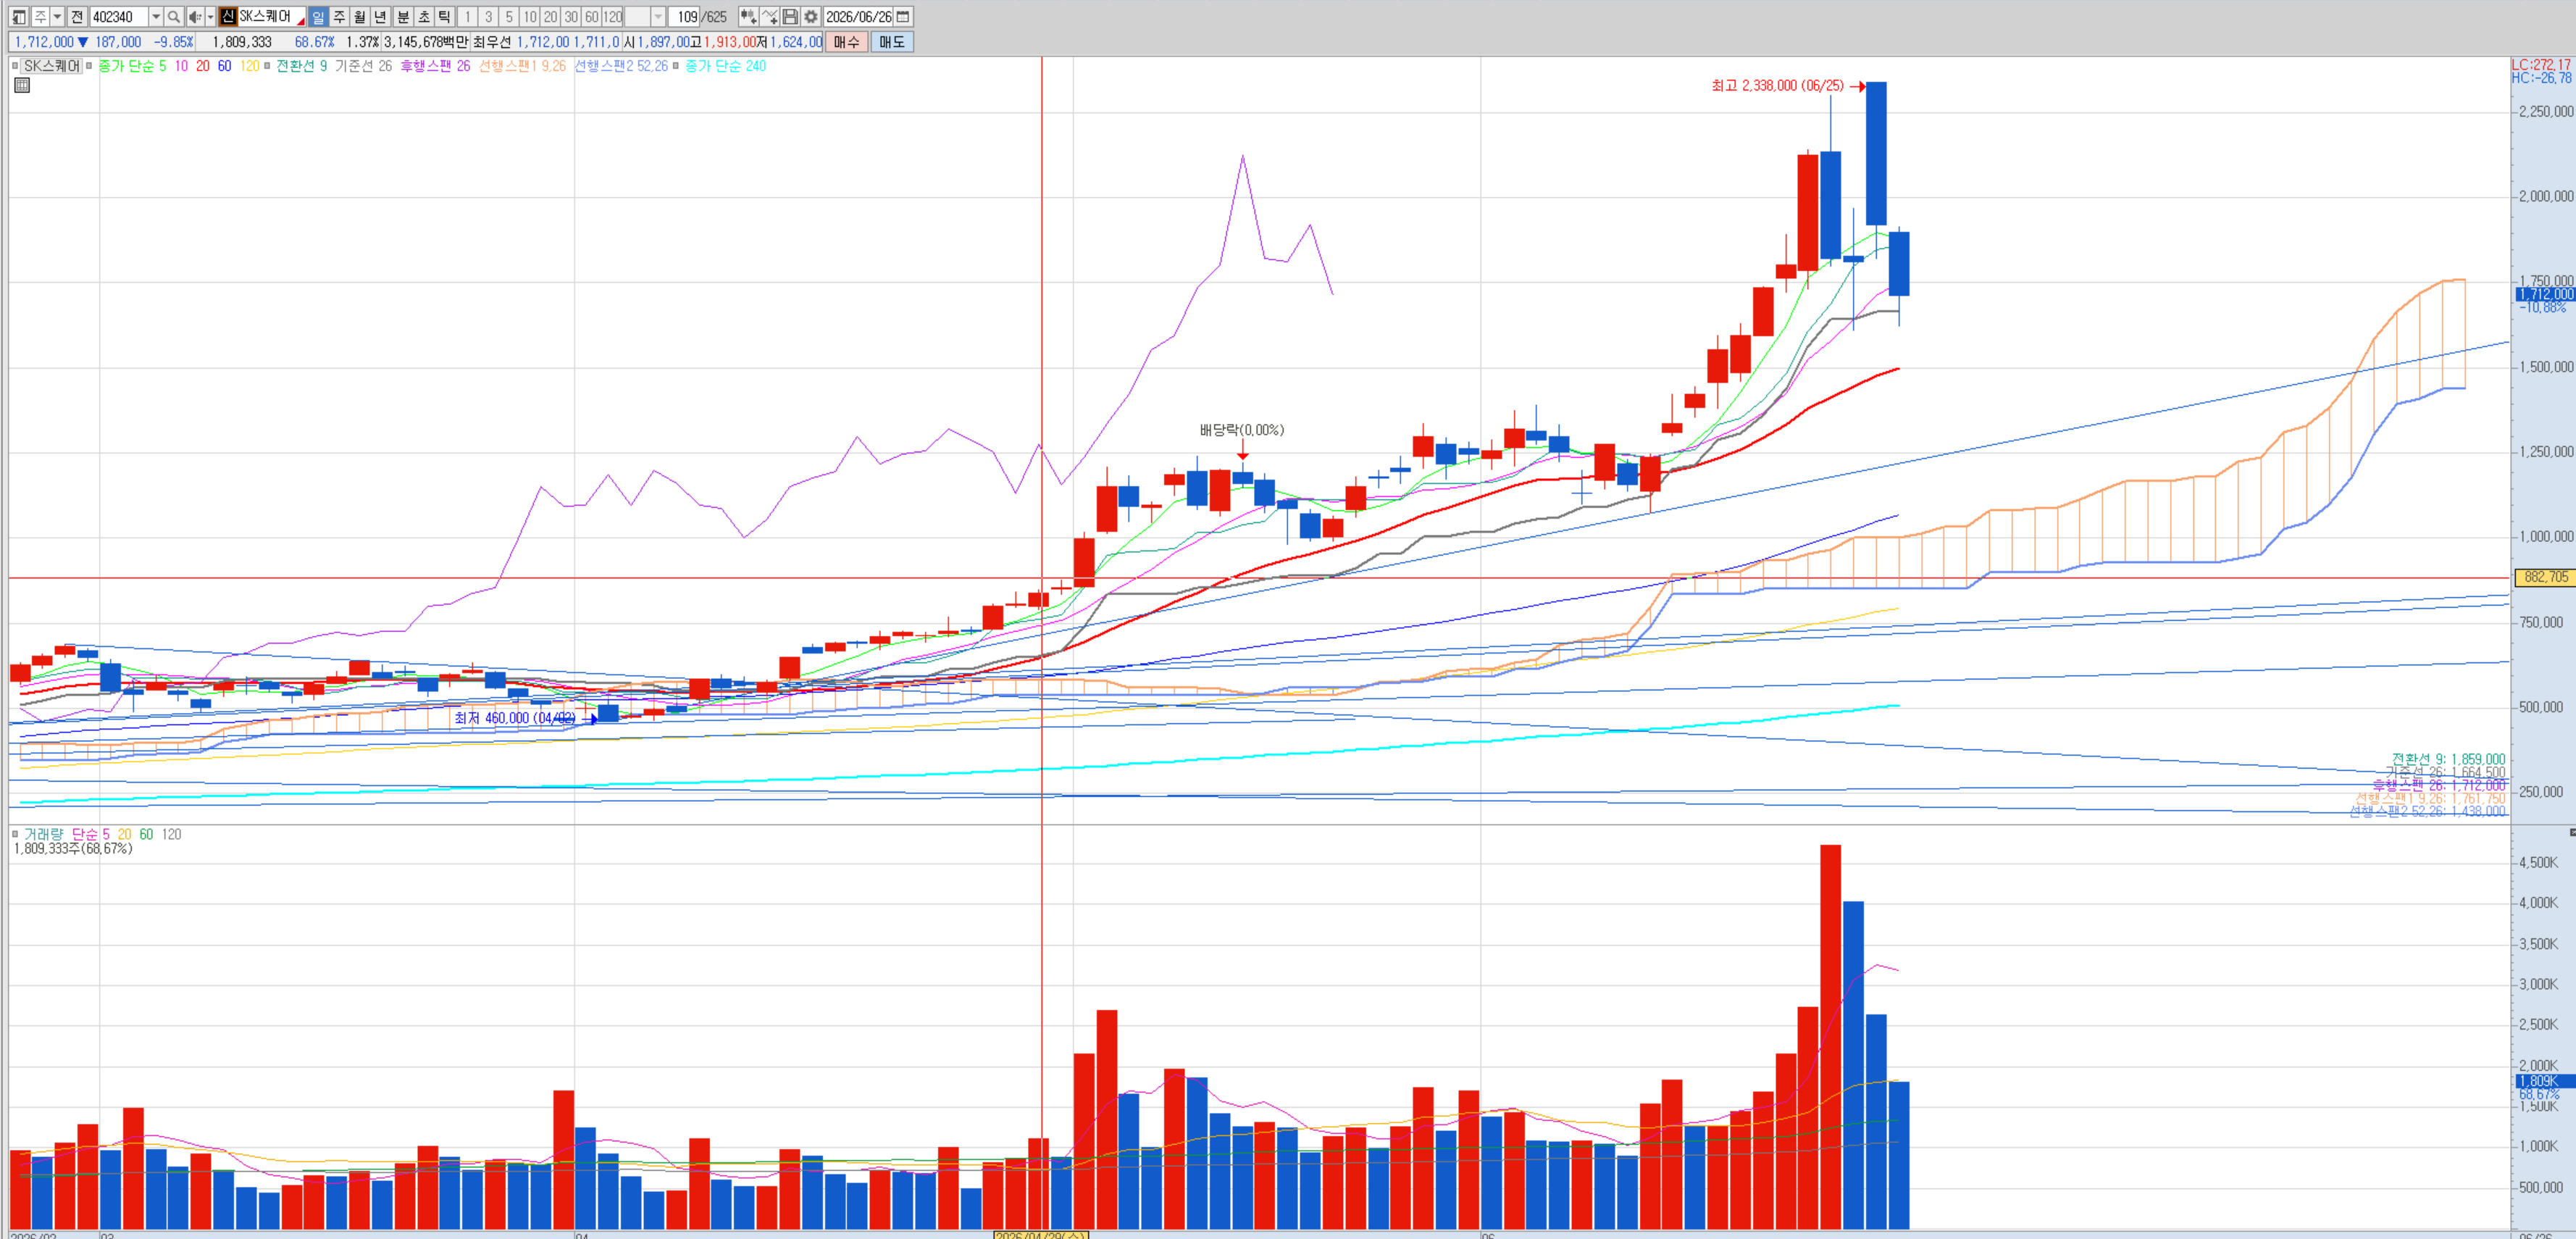This screenshot has height=1239, width=2576.
Task: Switch to the 초 second chart
Action: (424, 17)
